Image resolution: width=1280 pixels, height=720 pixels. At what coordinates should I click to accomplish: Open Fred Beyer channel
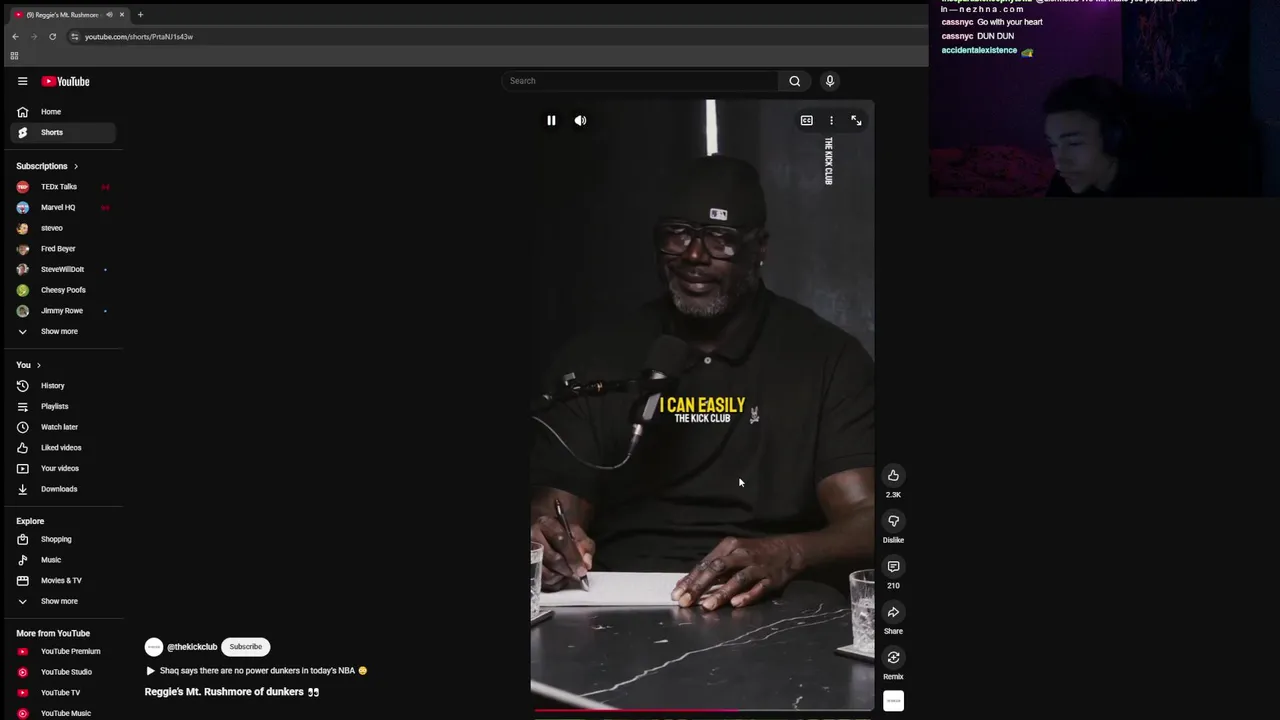(63, 249)
